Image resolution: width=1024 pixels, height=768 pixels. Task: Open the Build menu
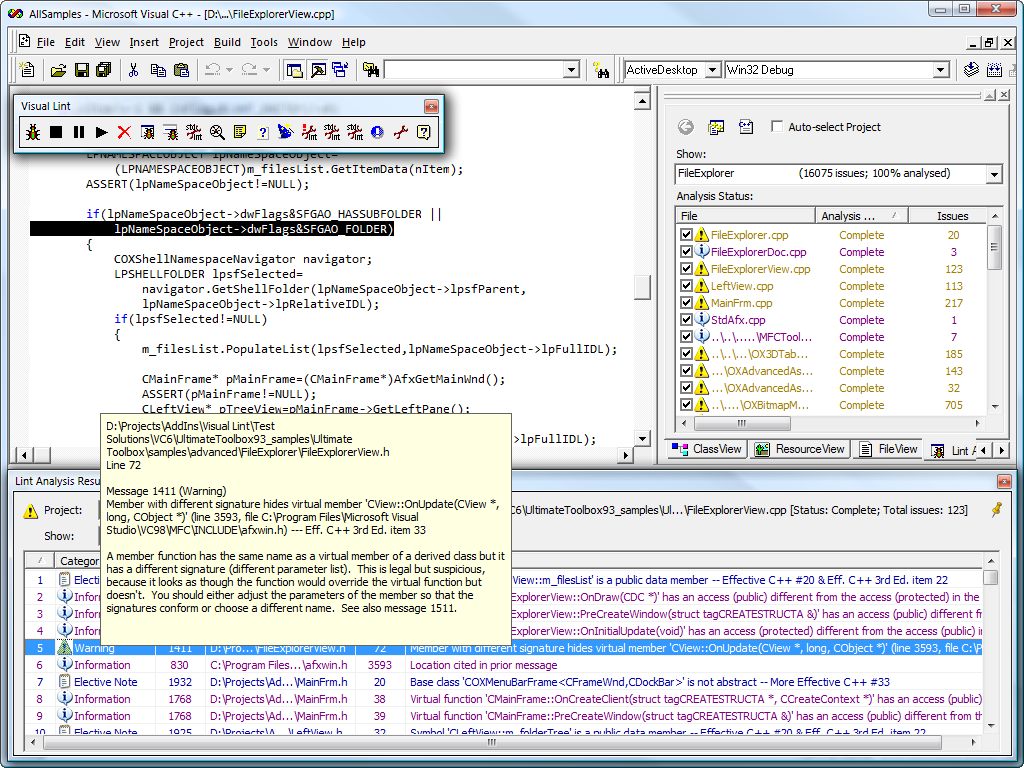[227, 42]
